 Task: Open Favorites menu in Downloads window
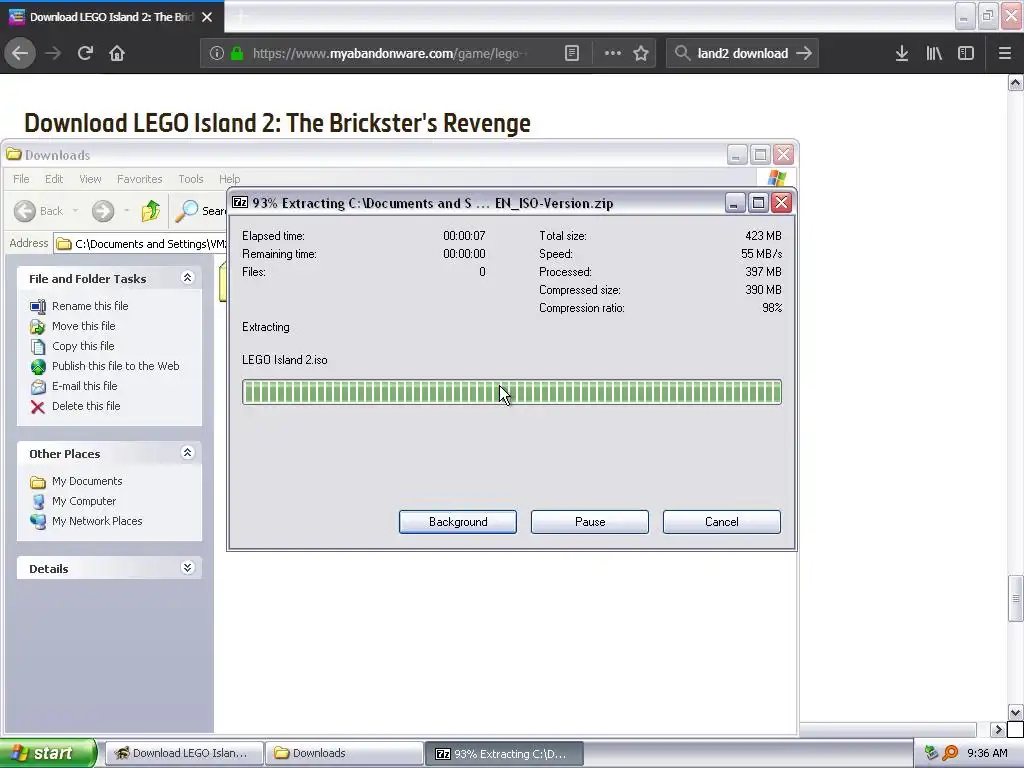click(139, 179)
